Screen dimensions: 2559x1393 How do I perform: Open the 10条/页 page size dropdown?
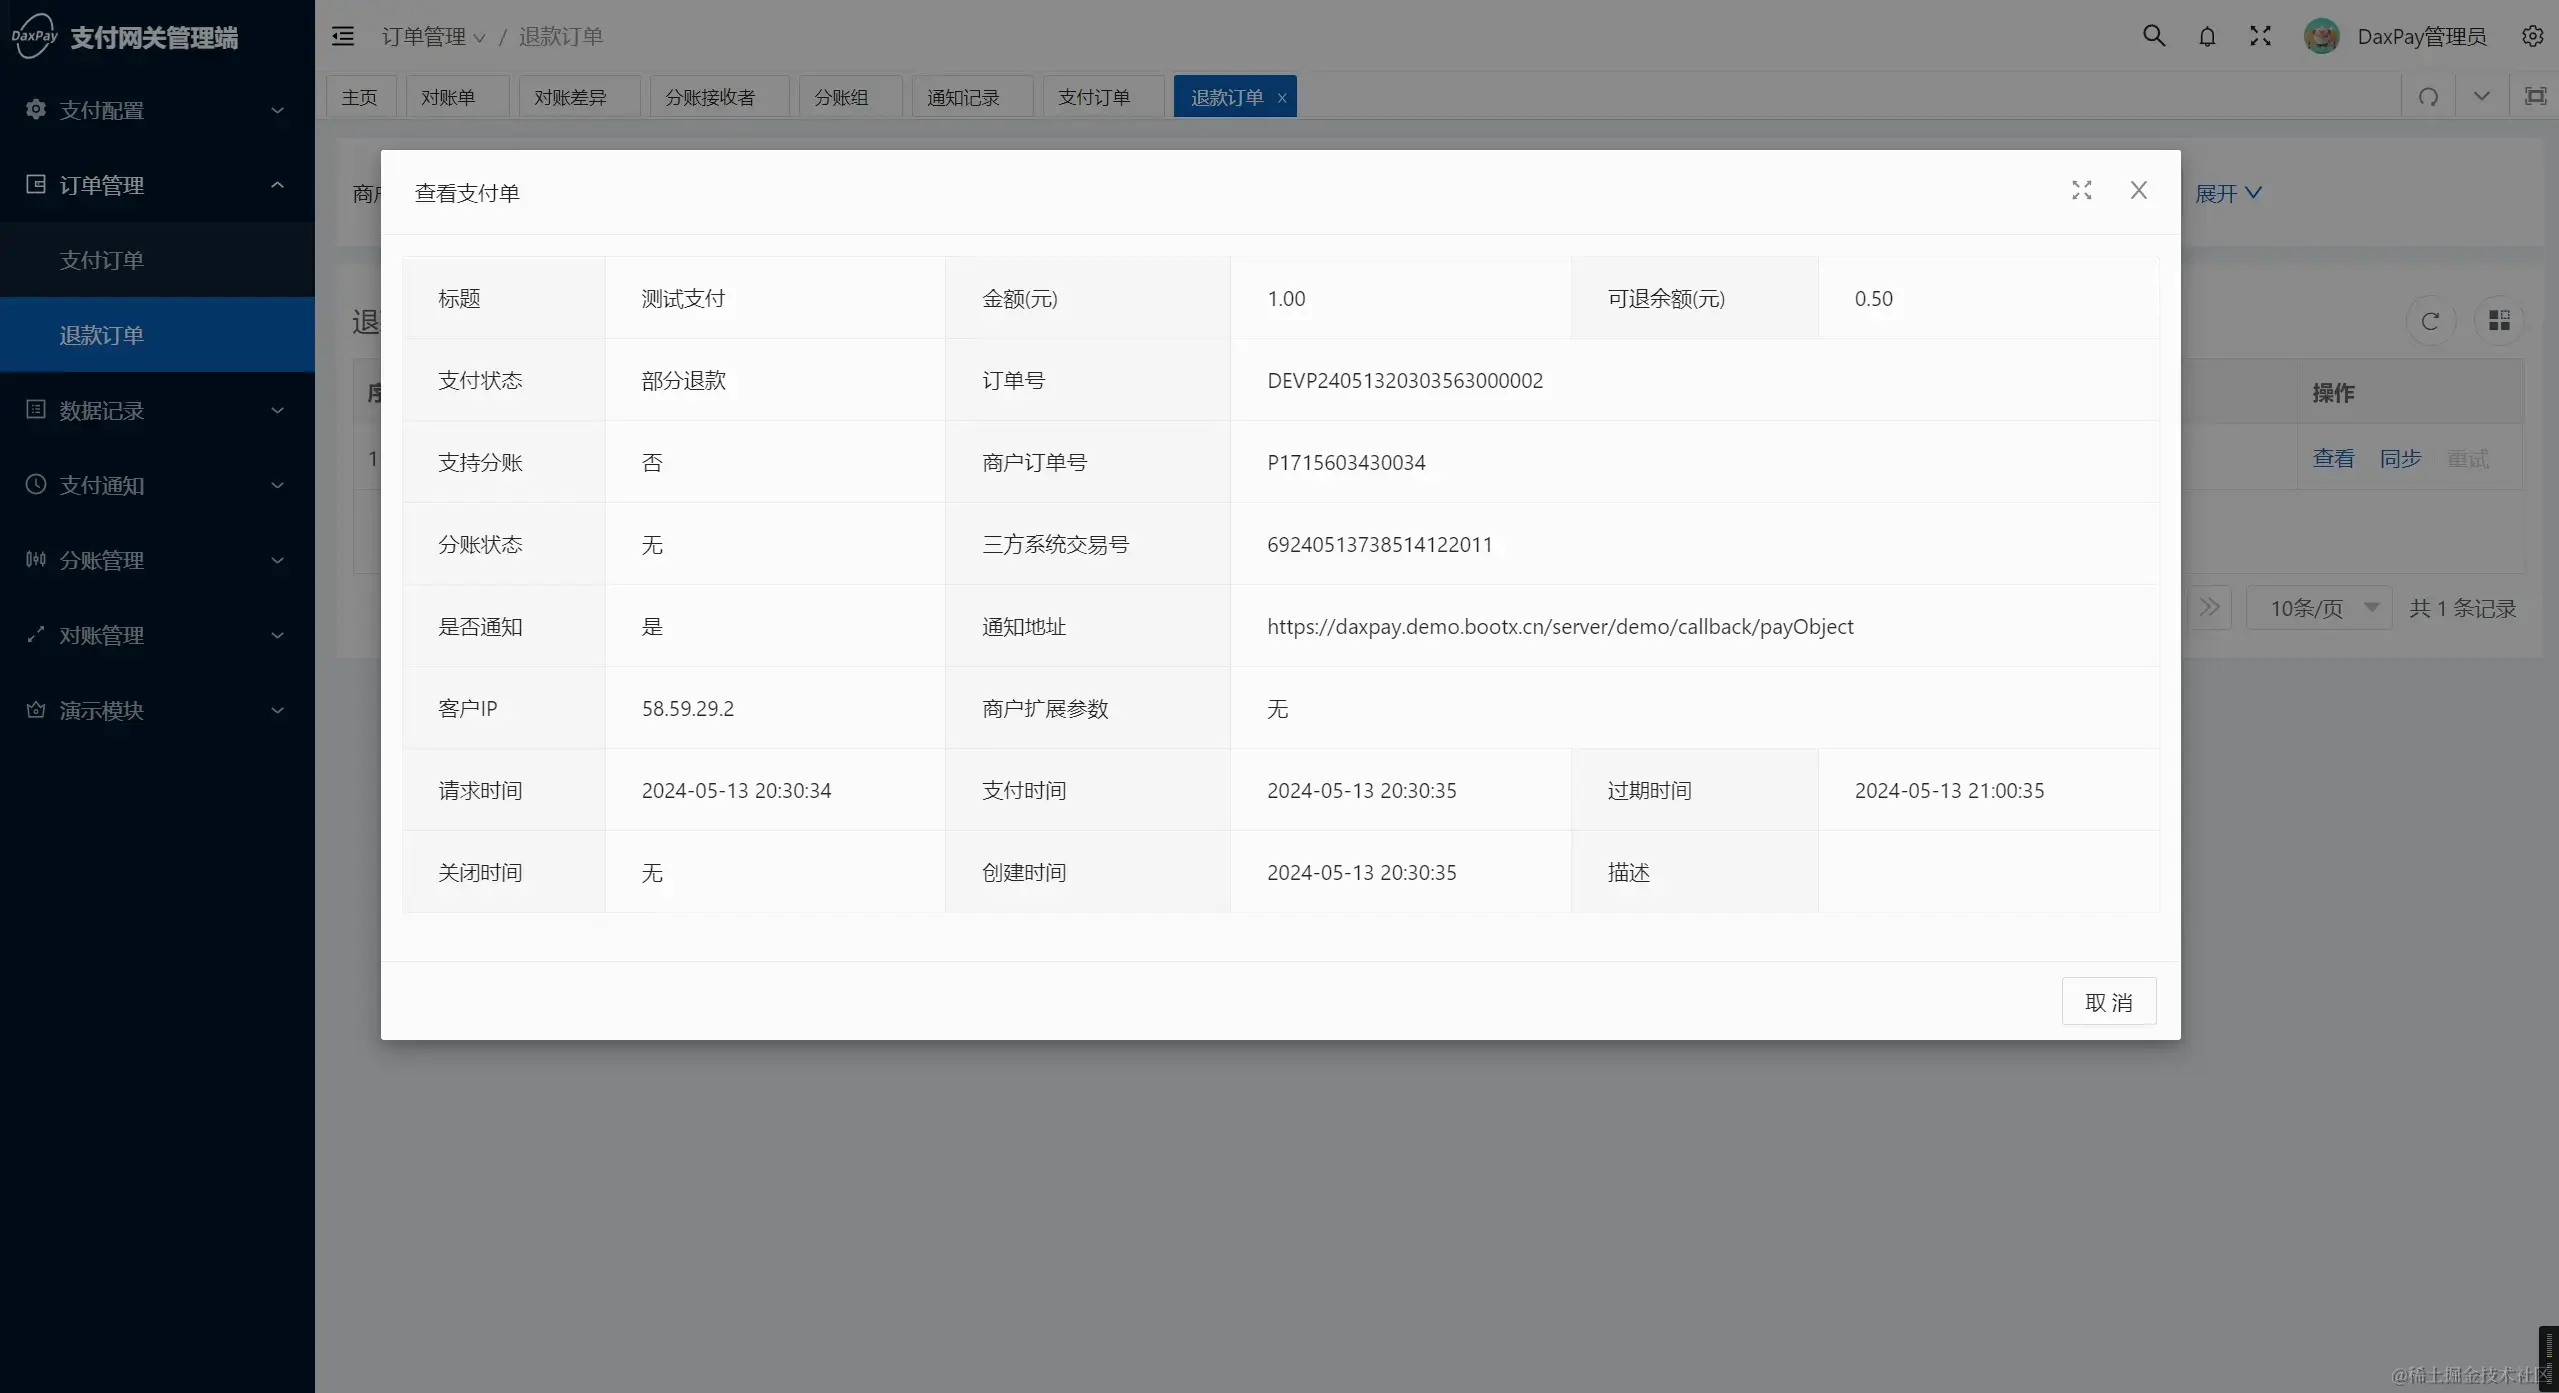point(2318,607)
